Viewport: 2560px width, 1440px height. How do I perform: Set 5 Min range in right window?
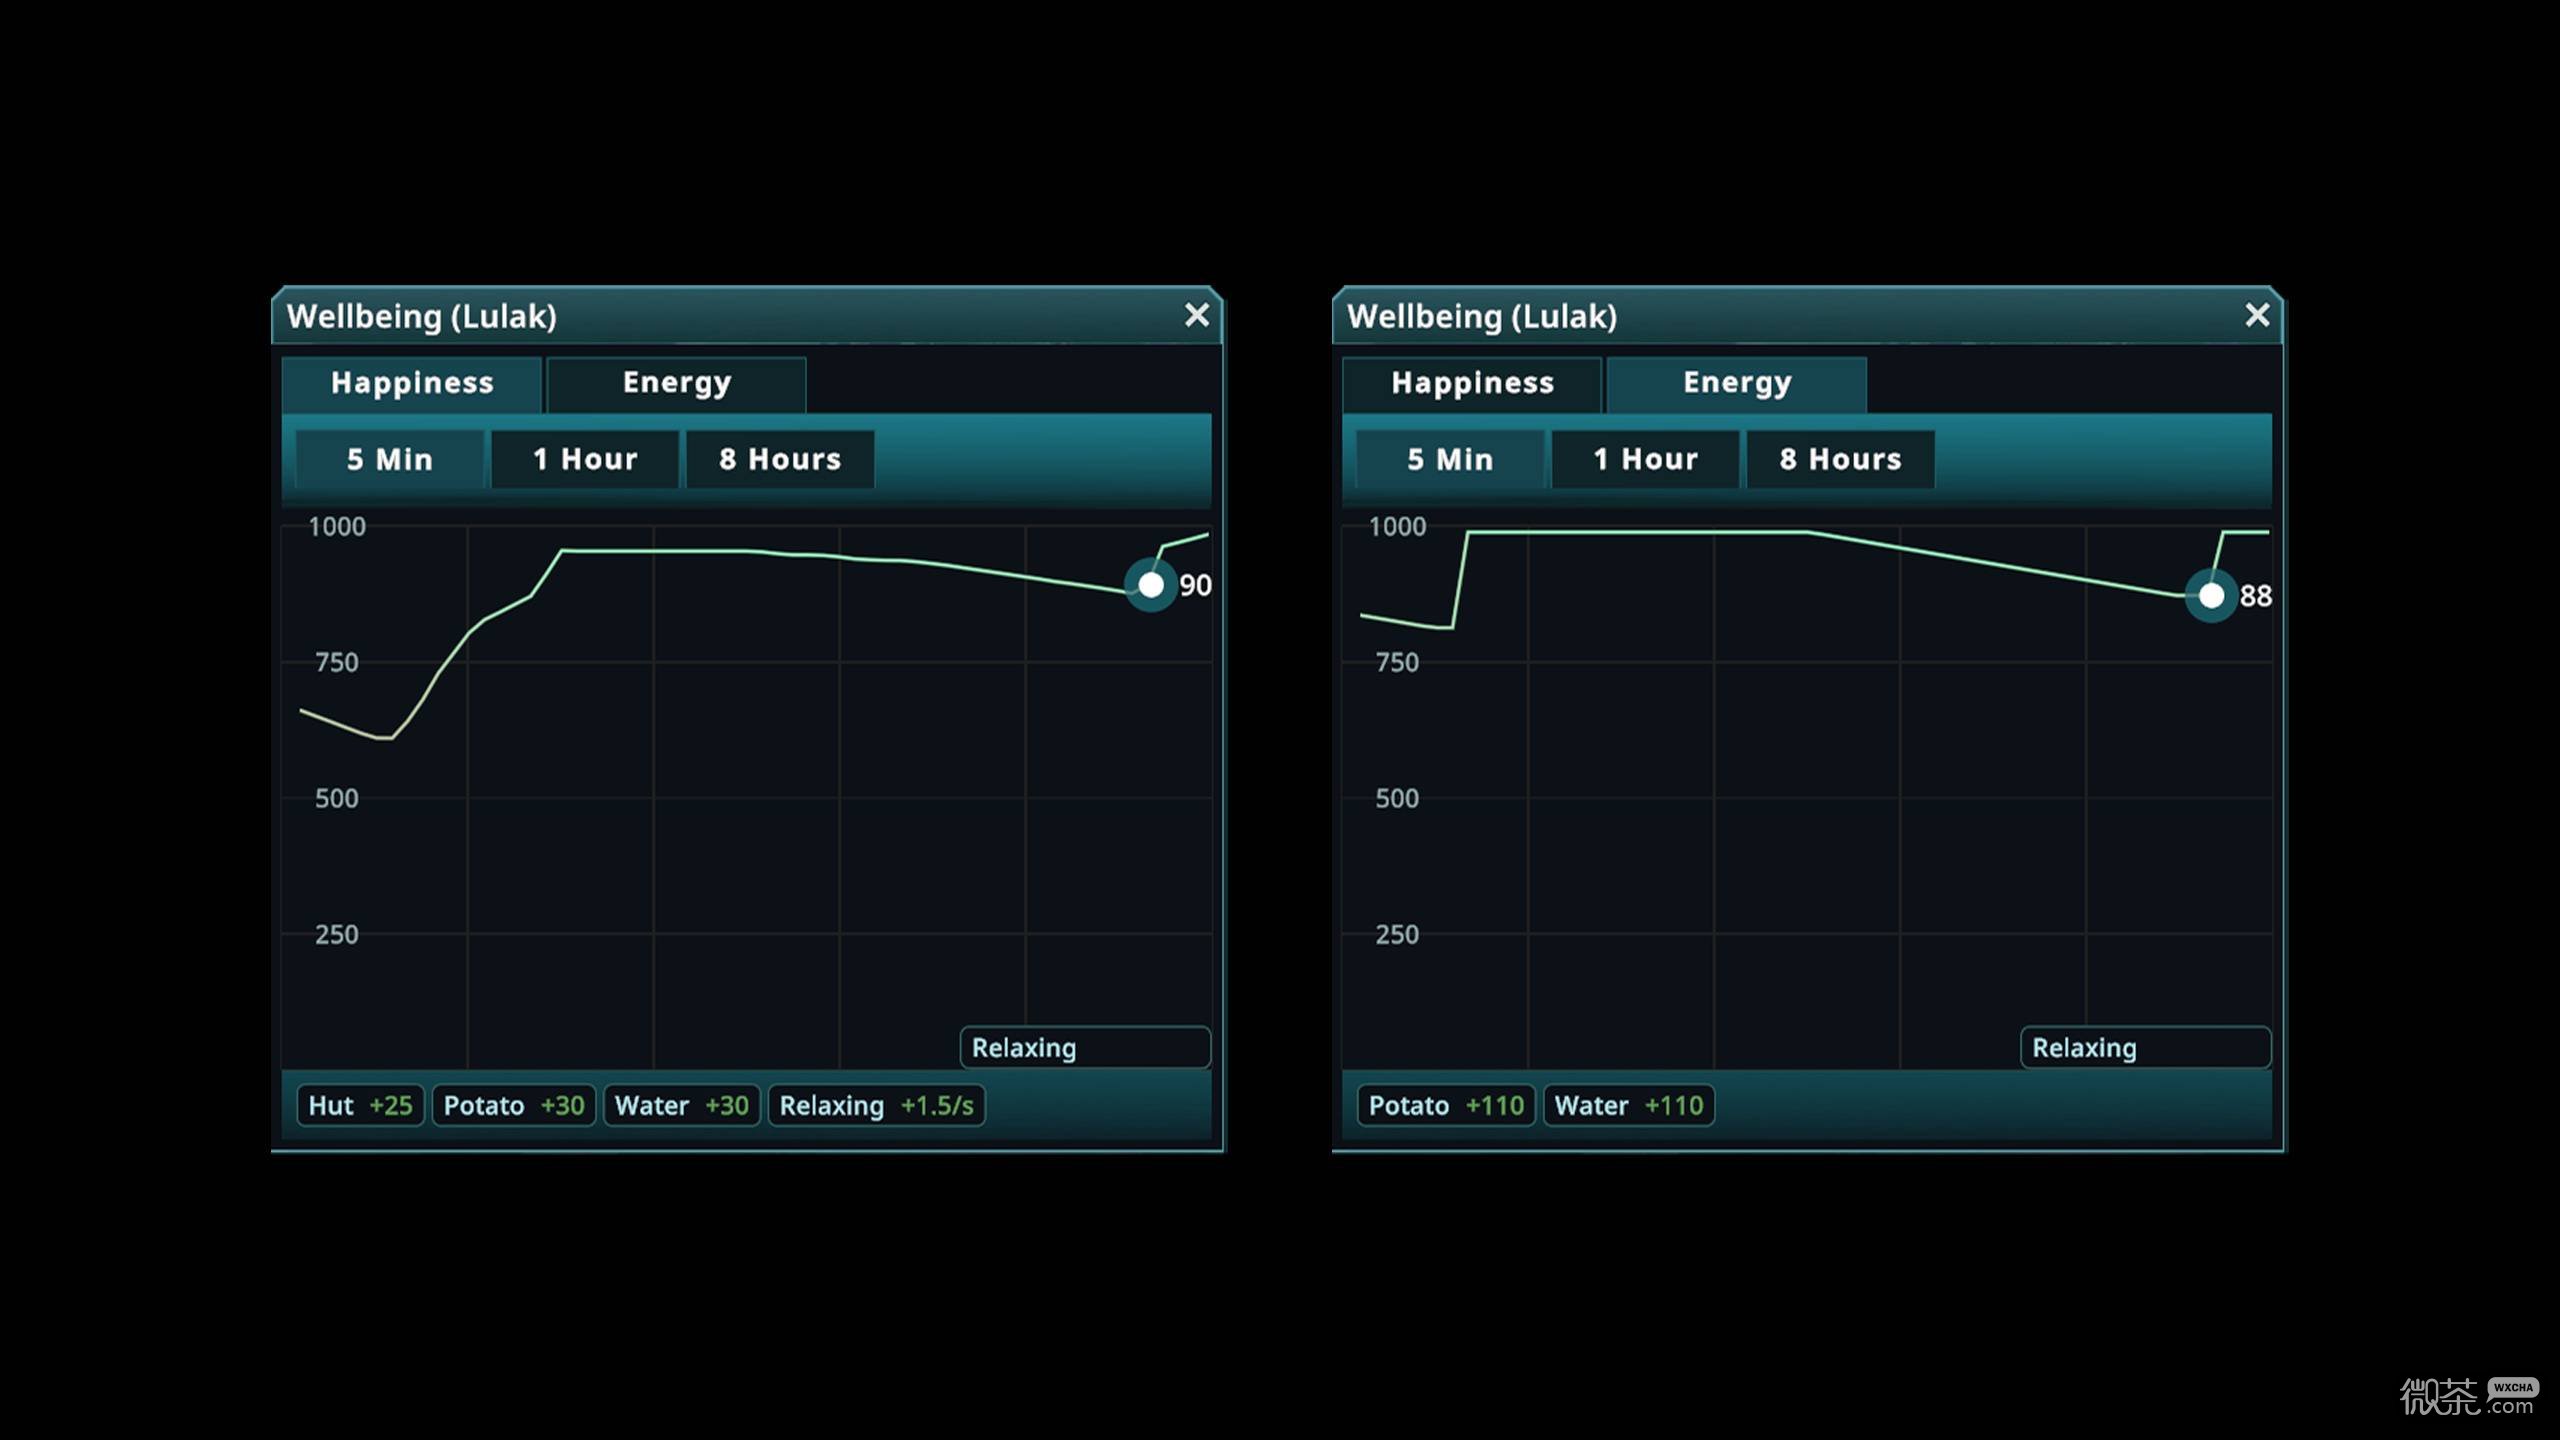1450,459
